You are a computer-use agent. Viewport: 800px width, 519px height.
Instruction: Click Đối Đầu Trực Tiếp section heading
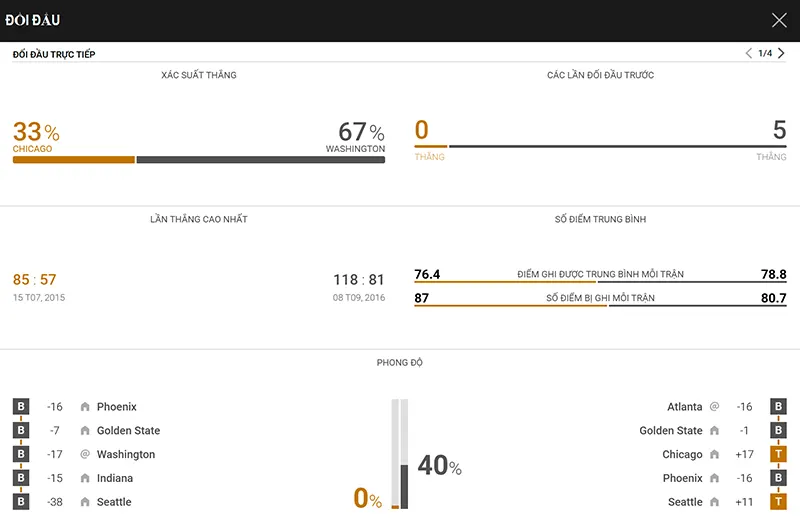[54, 54]
